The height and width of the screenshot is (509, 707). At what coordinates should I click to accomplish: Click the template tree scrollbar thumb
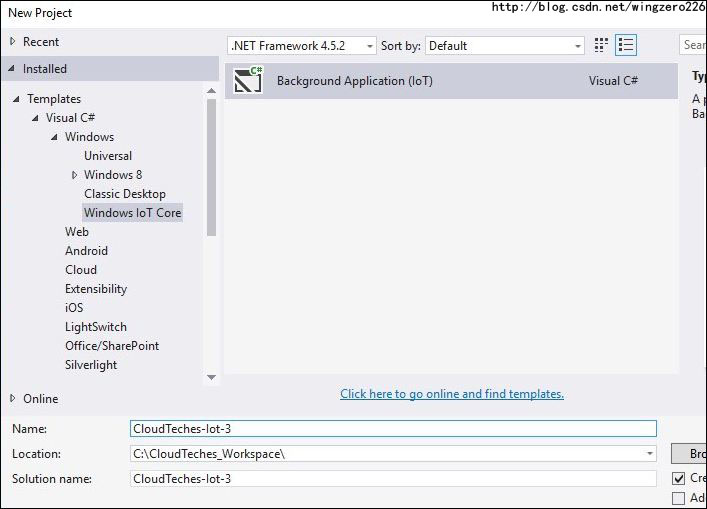tap(211, 167)
